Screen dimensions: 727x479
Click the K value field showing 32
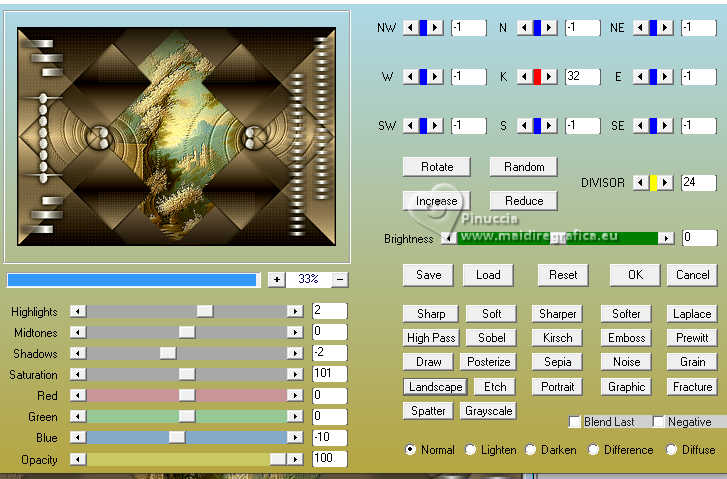coord(583,77)
